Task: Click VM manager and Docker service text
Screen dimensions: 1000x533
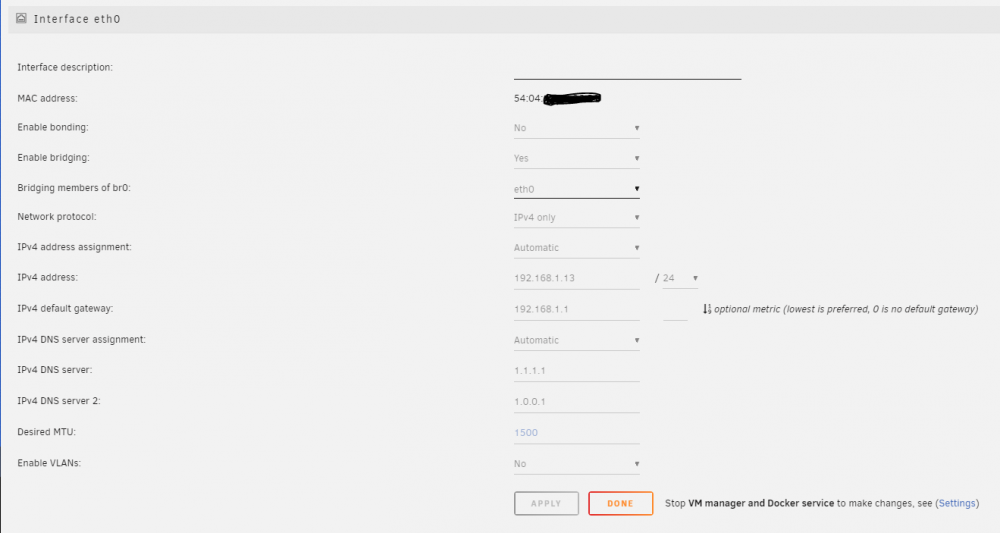Action: (x=761, y=504)
